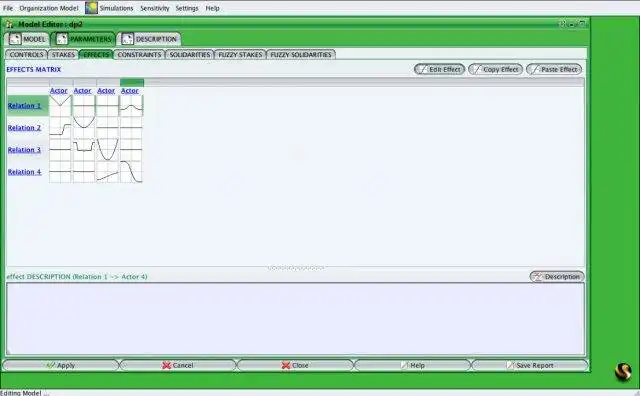Image resolution: width=640 pixels, height=396 pixels.
Task: Select the CONTROLS sub-tab
Action: 26,55
